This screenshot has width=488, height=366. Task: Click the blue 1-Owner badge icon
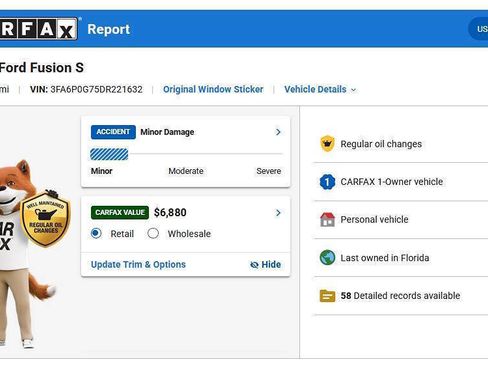pos(327,182)
